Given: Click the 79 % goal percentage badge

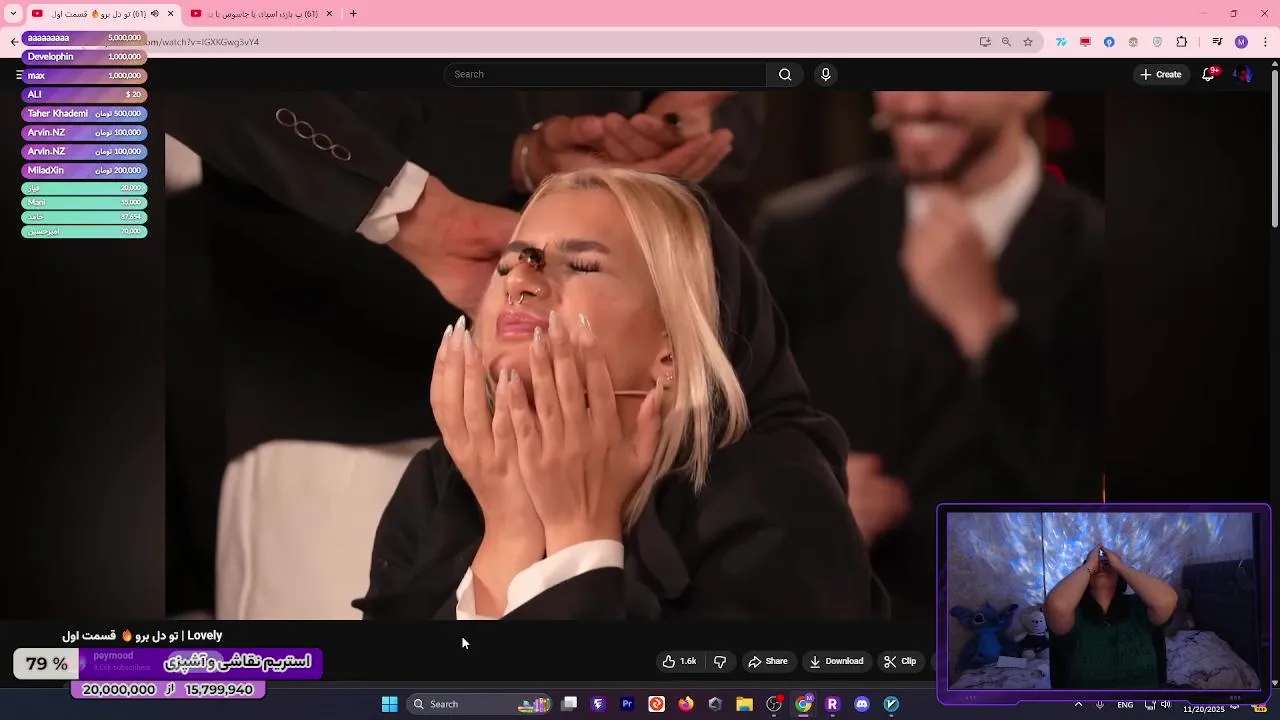Looking at the screenshot, I should coord(46,664).
